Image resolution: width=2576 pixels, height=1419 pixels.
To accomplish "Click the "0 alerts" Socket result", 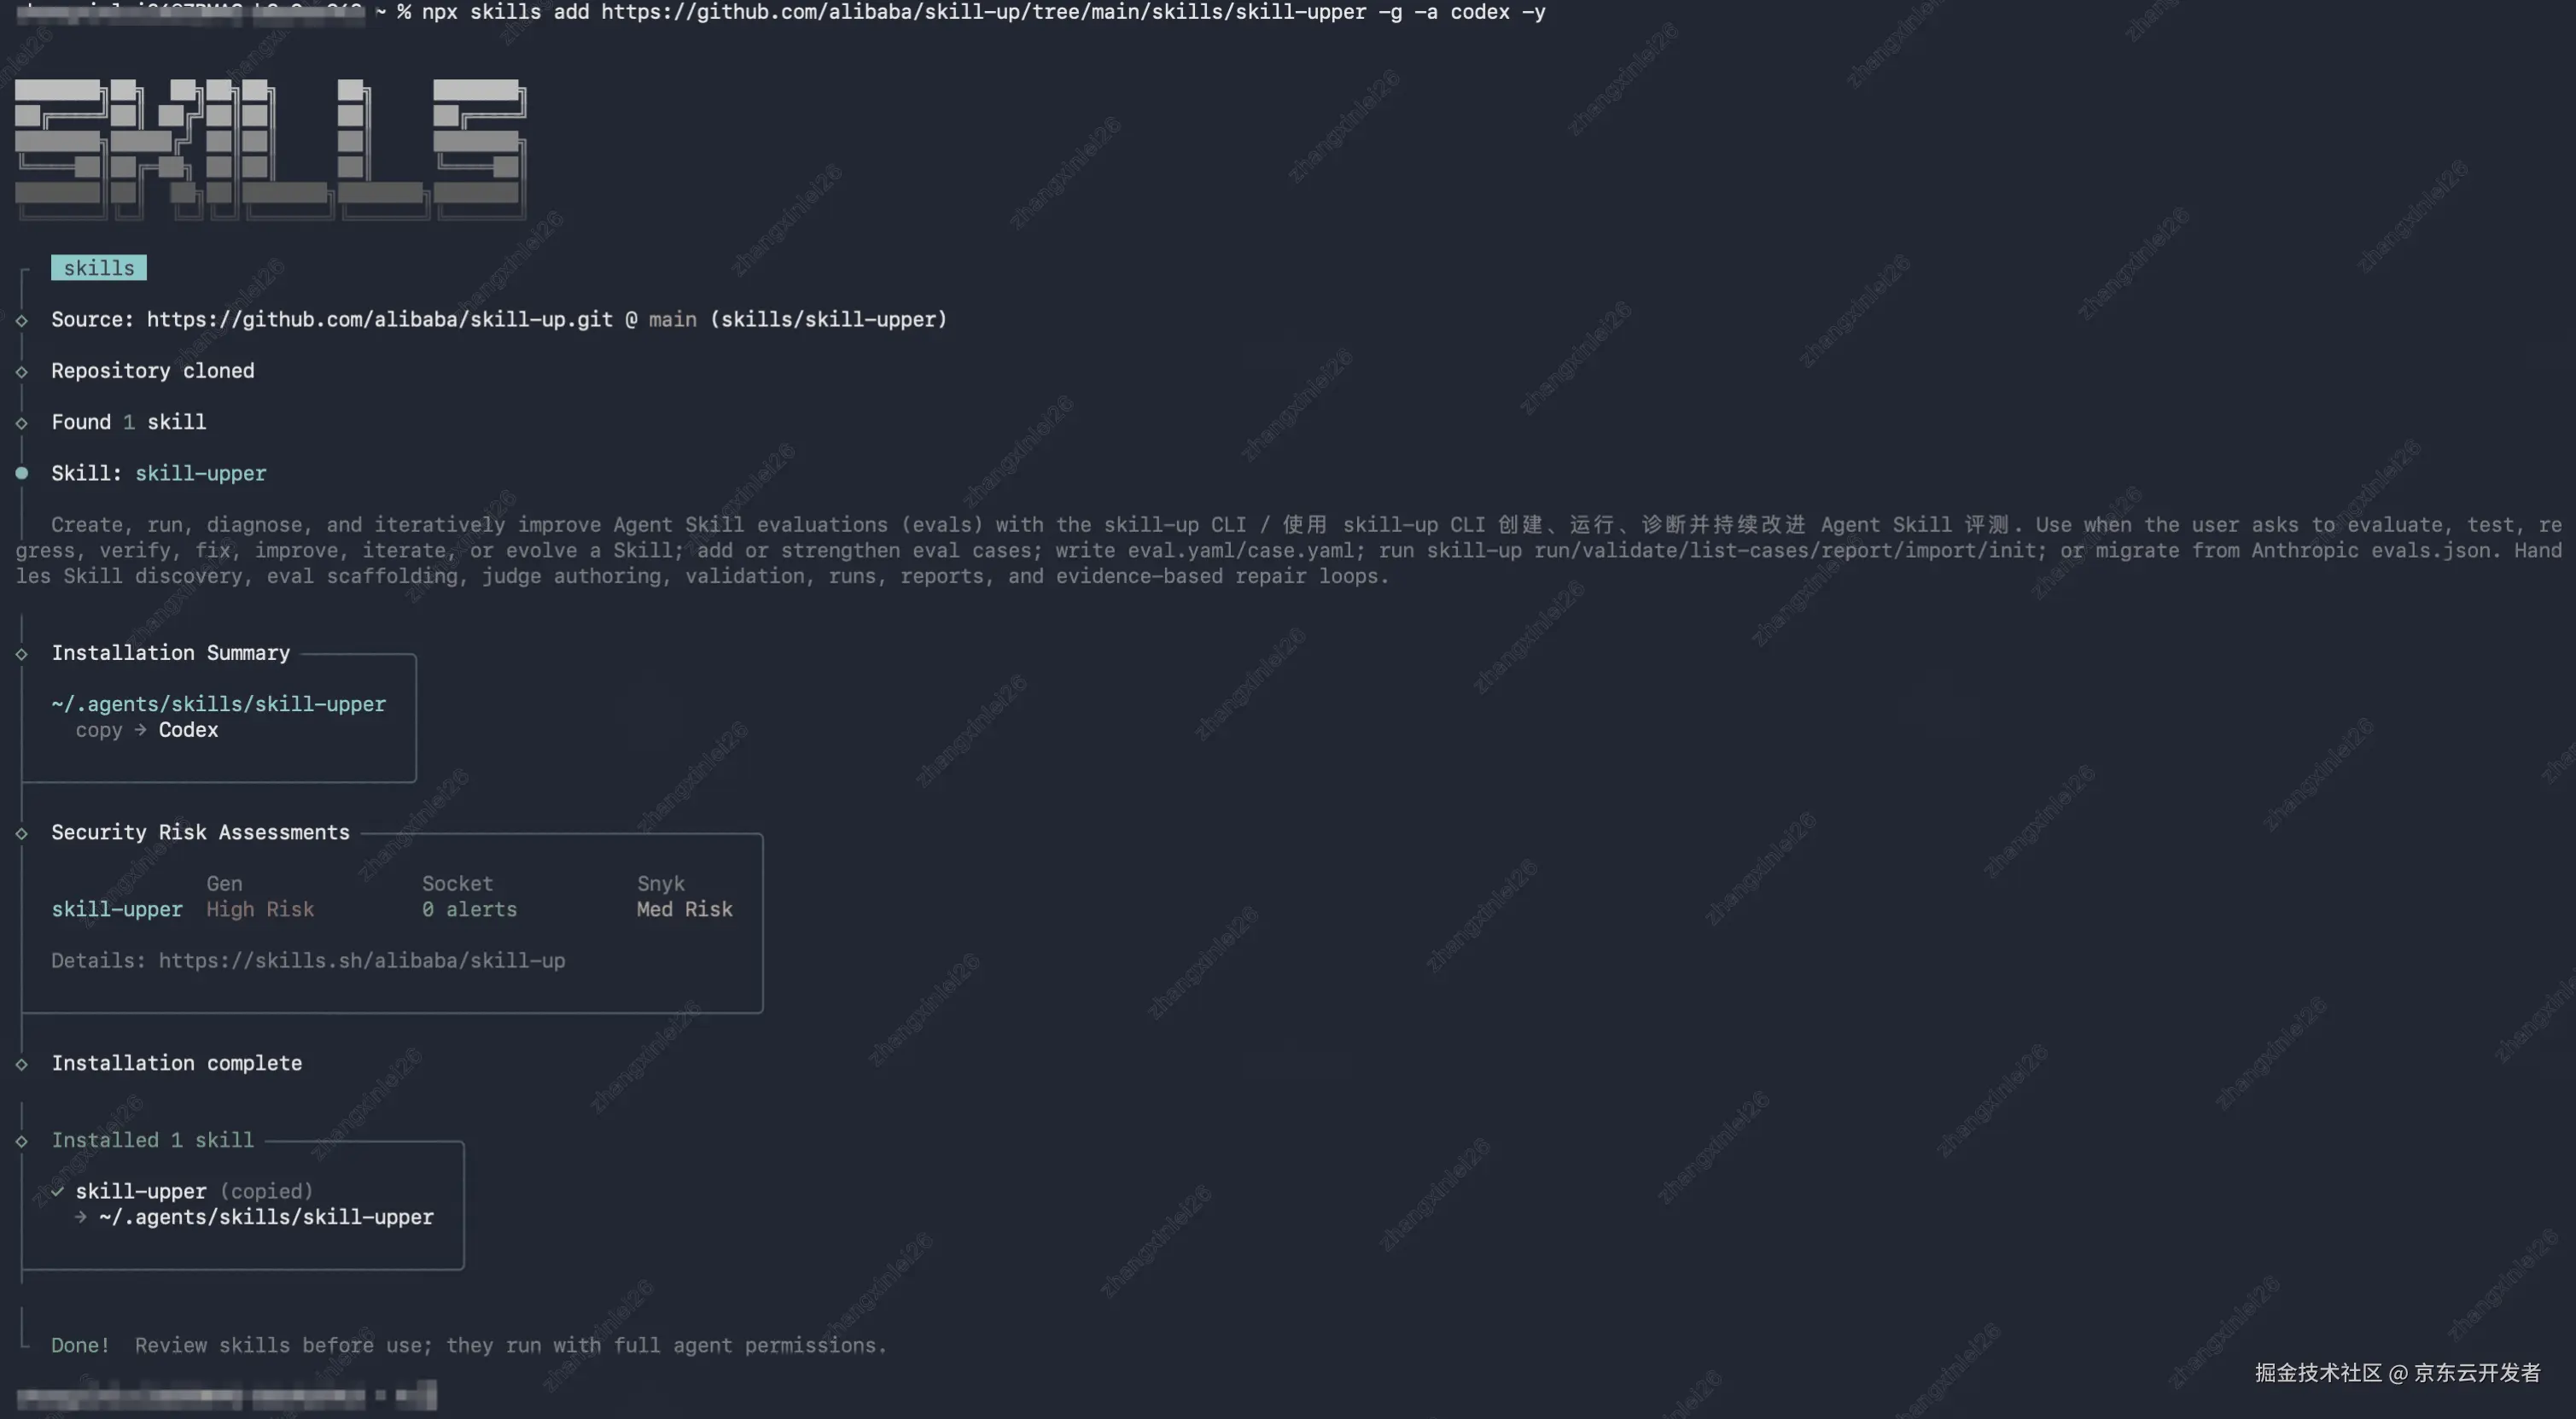I will coord(470,910).
